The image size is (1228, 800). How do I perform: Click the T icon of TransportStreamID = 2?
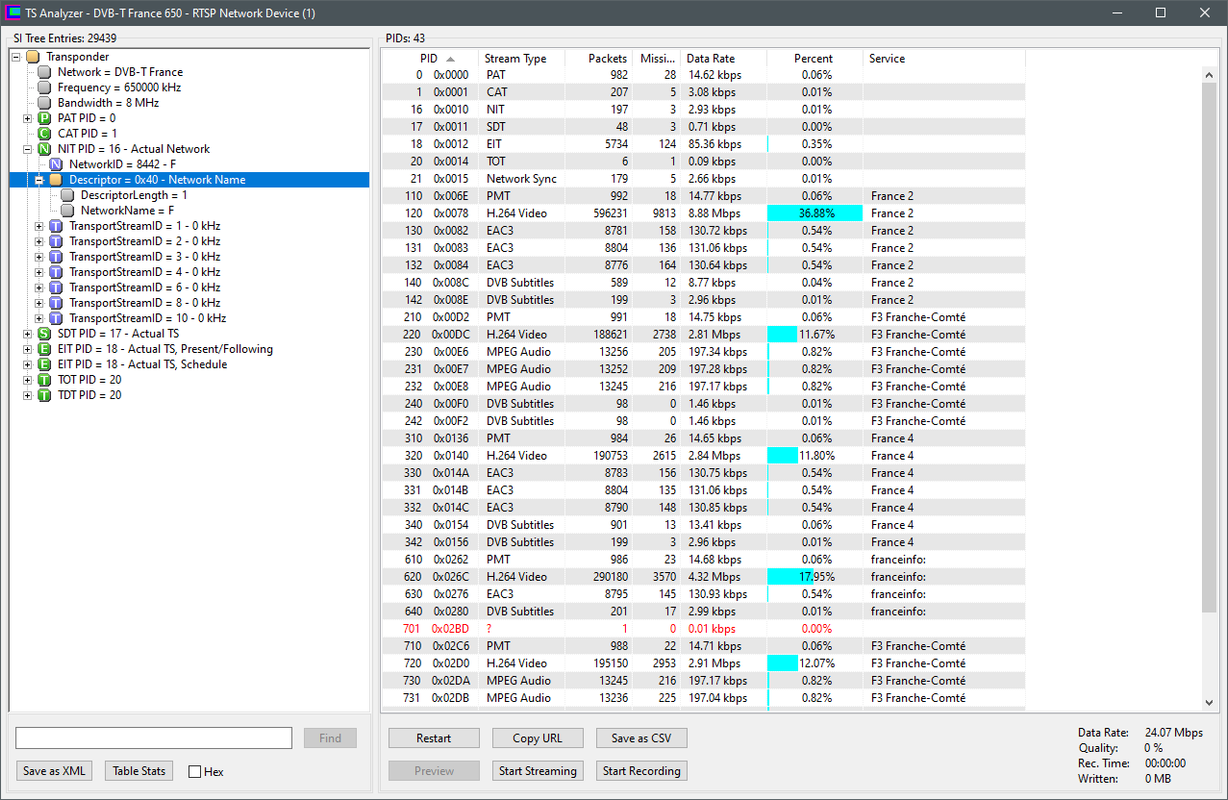[x=55, y=241]
